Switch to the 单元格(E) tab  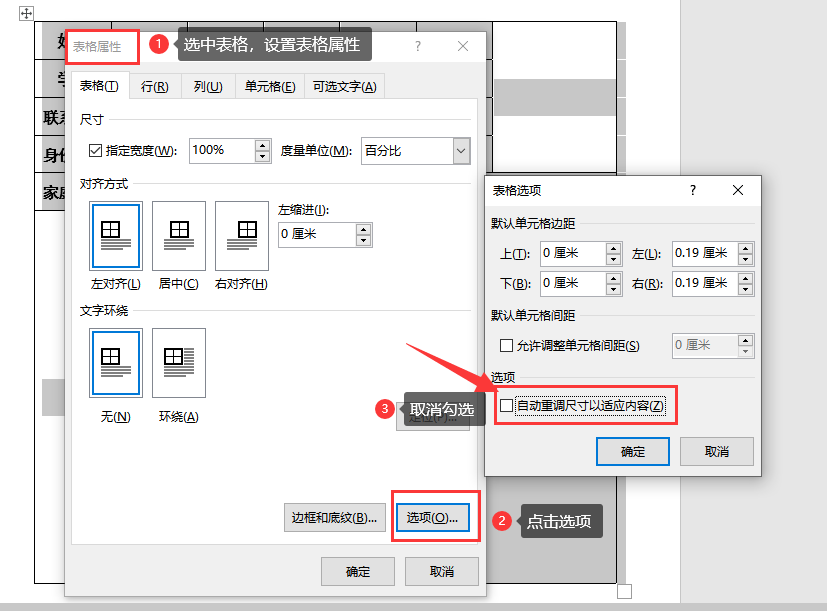[x=270, y=87]
